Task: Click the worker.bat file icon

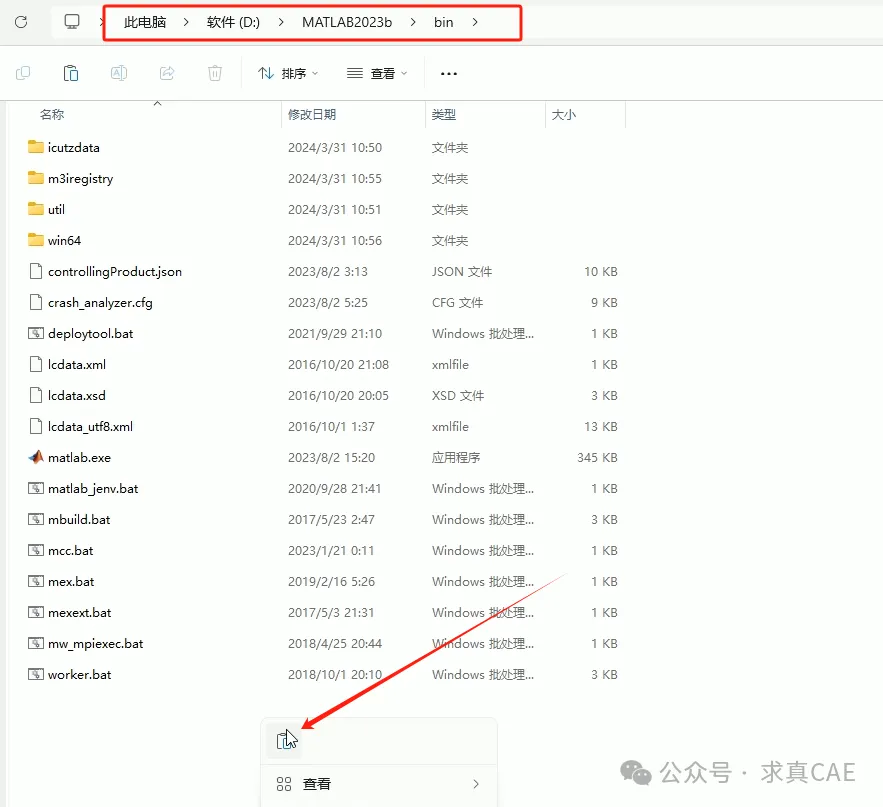Action: pyautogui.click(x=35, y=674)
